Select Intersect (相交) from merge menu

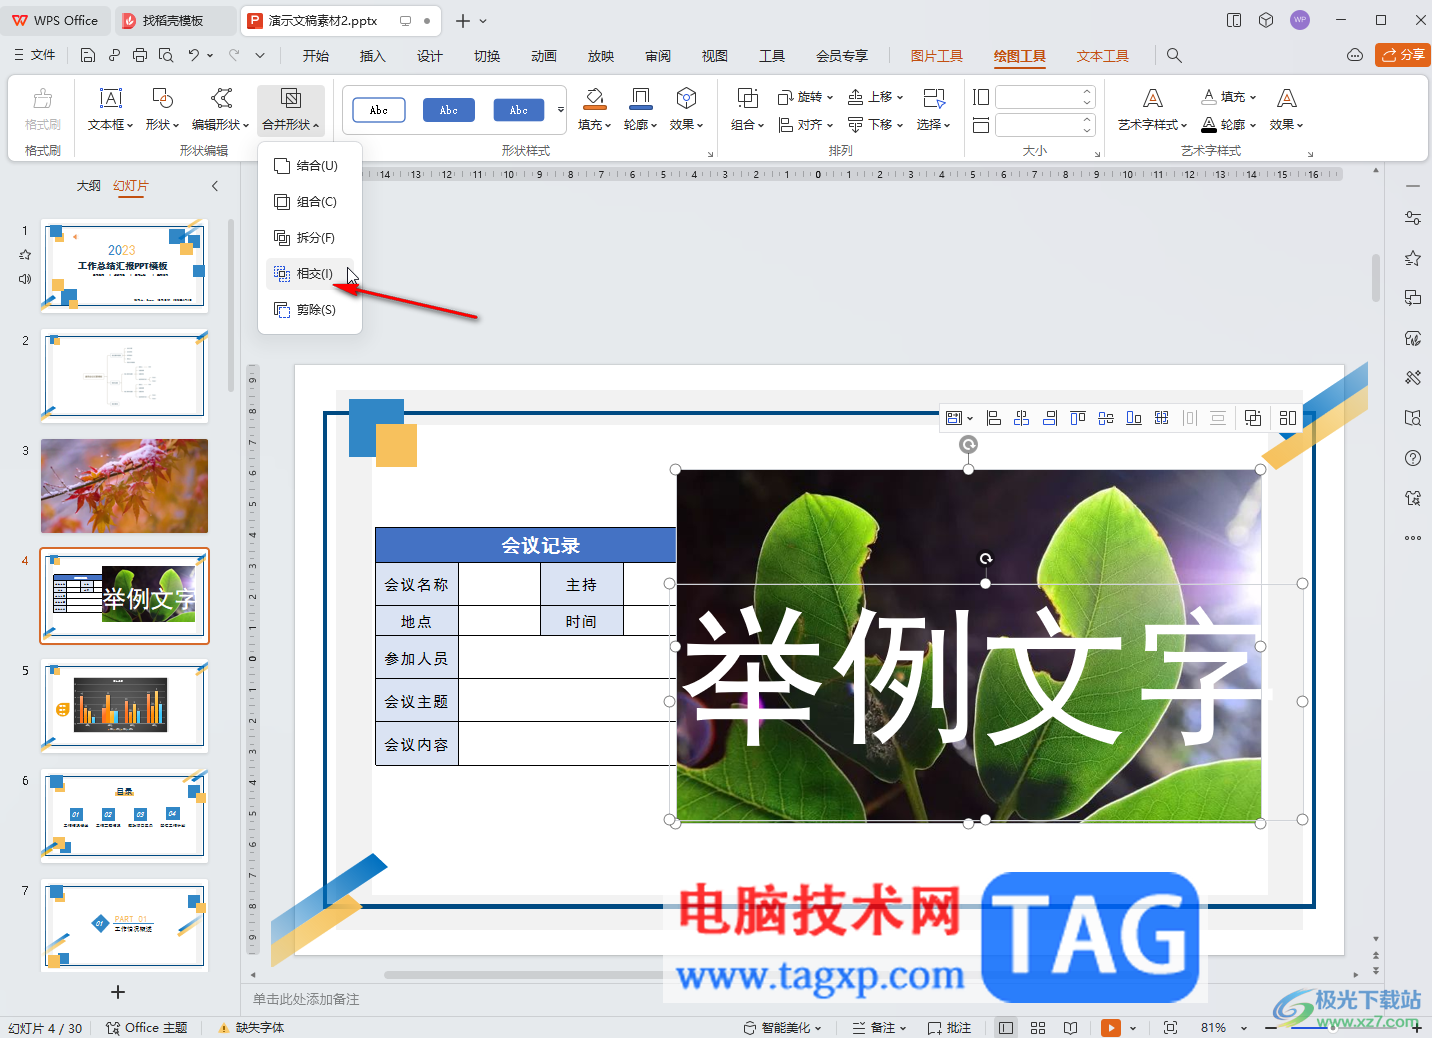310,274
